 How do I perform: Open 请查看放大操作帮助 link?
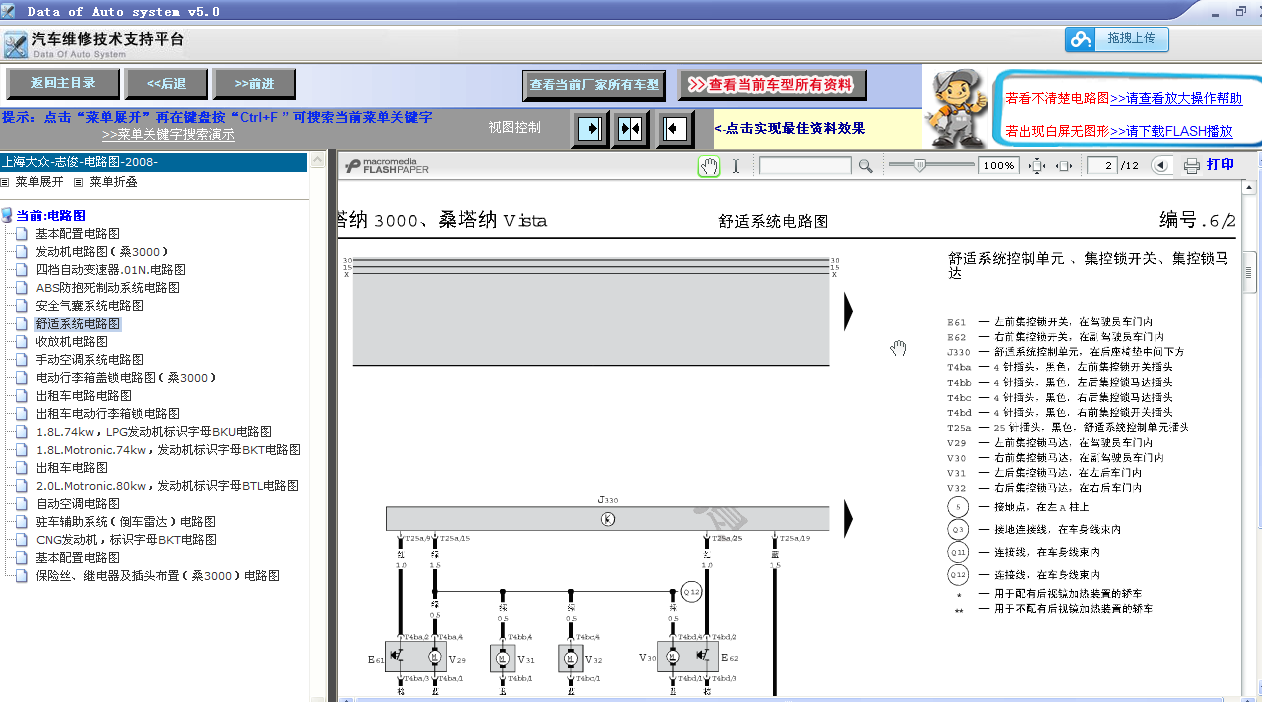pos(1176,99)
